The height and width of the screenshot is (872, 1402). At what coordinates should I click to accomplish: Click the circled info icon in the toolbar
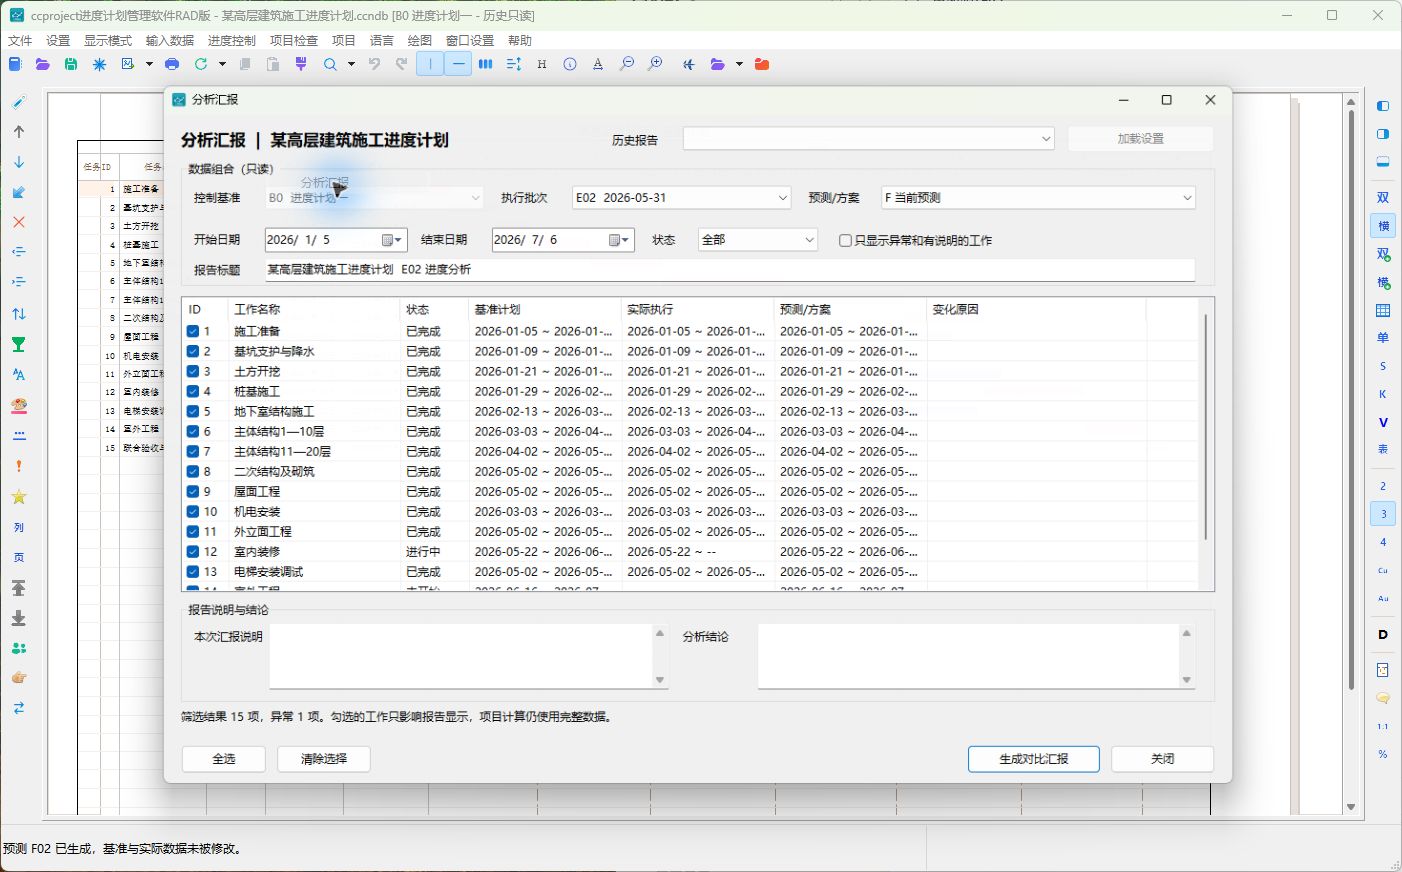[x=570, y=64]
